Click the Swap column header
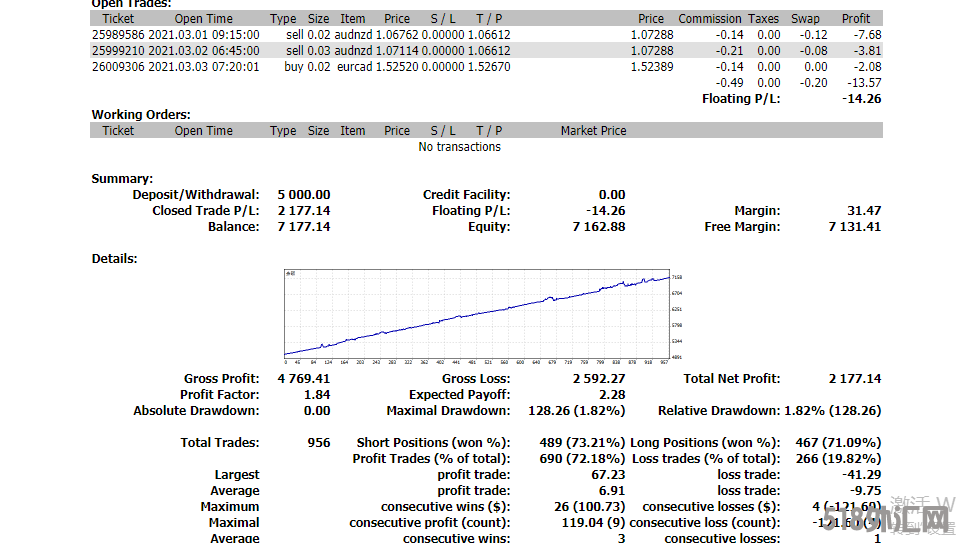The height and width of the screenshot is (543, 956). point(805,19)
